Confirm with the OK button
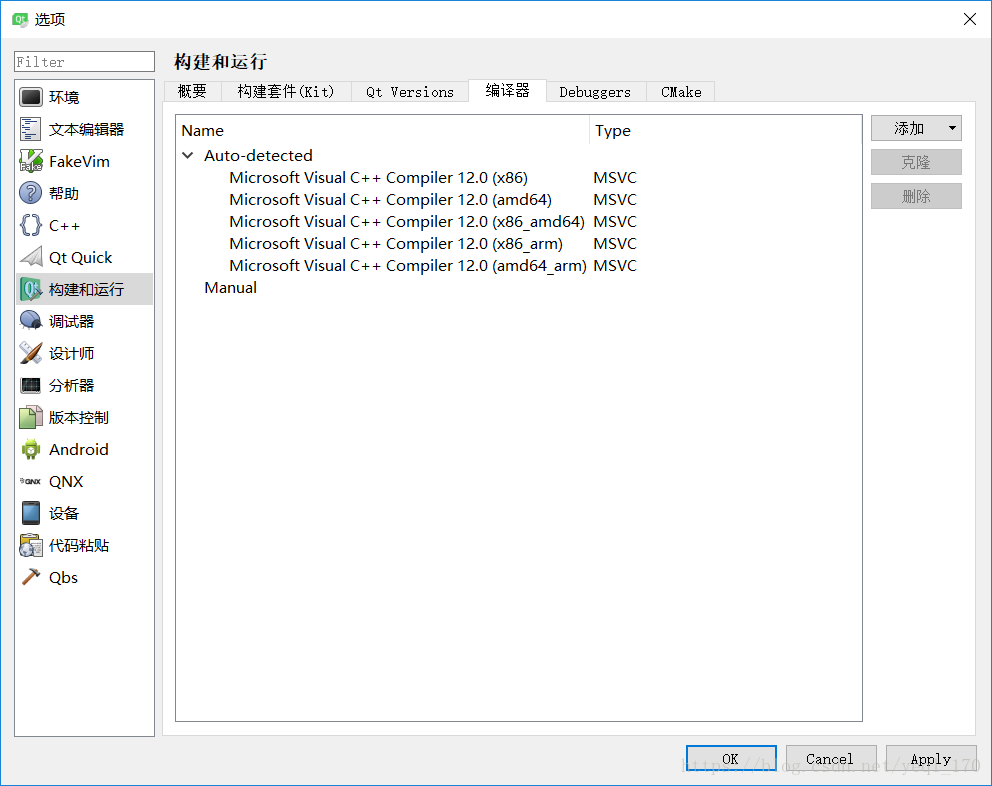Screen dimensions: 992x786 click(731, 759)
